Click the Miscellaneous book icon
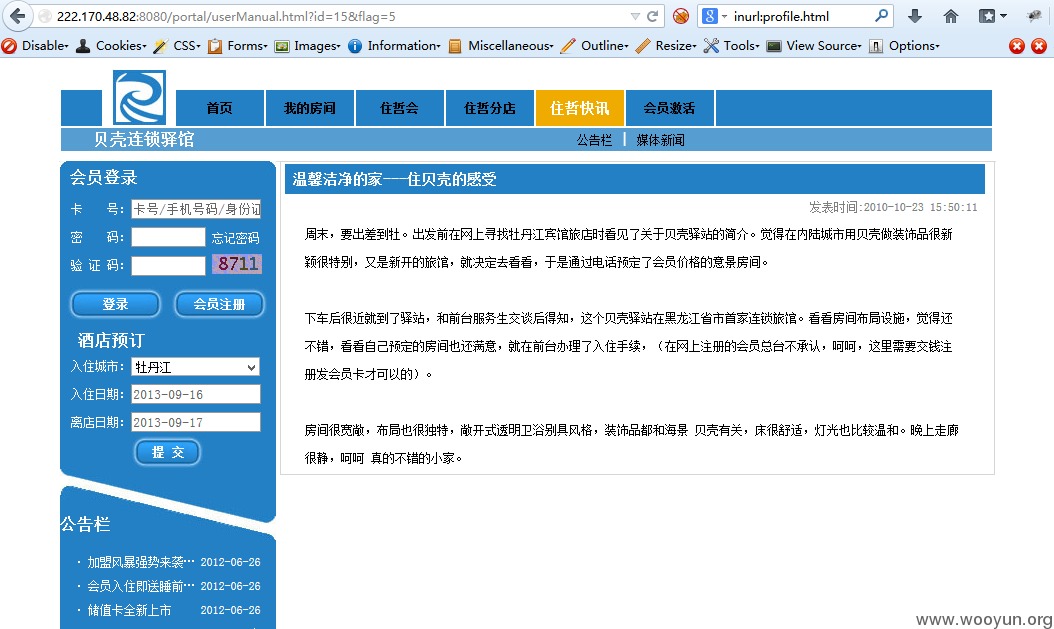This screenshot has height=629, width=1054. [455, 46]
